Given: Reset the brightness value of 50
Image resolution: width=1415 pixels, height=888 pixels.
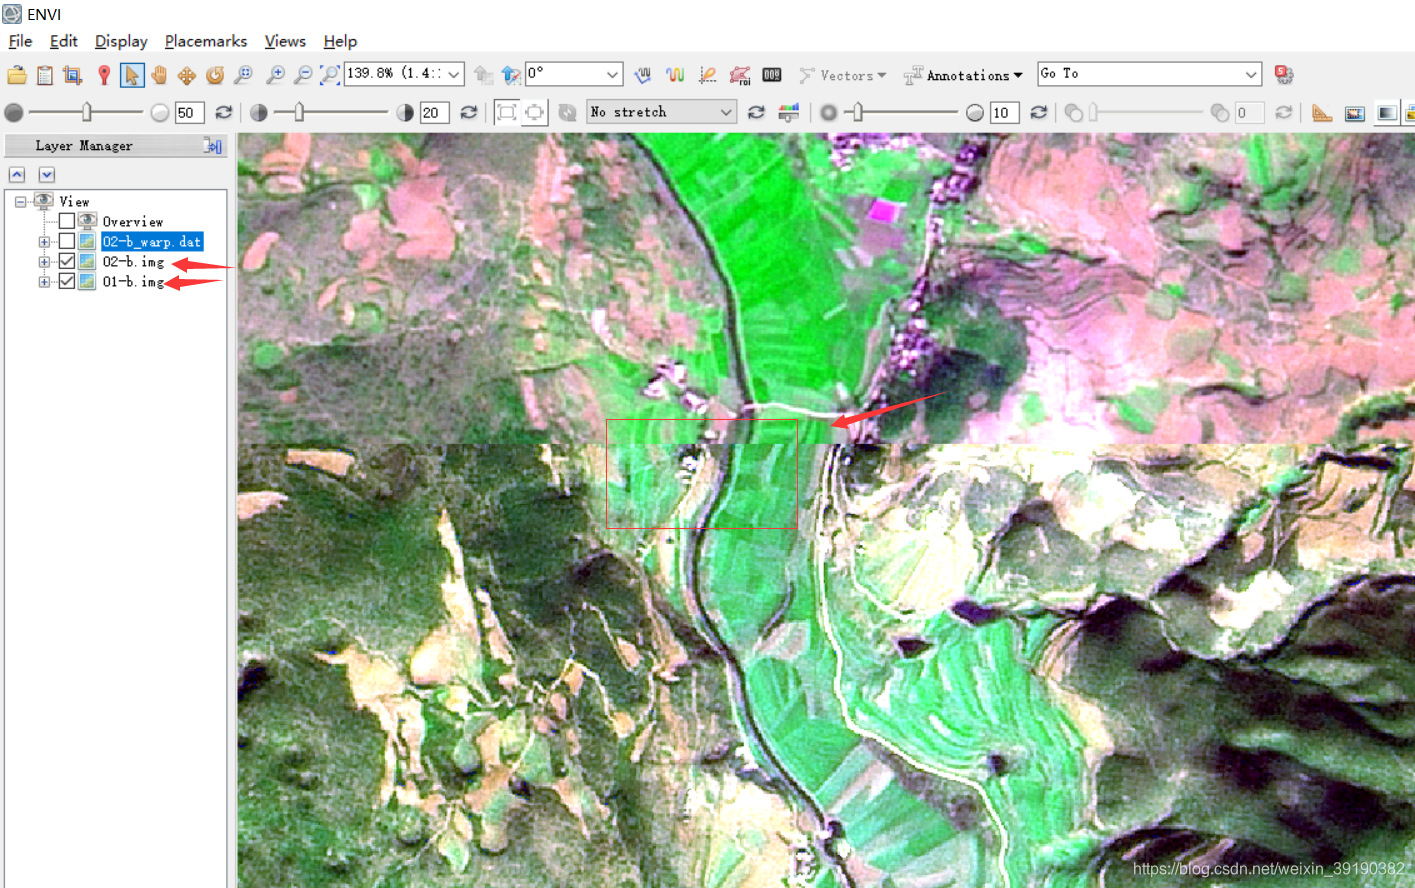Looking at the screenshot, I should click(224, 113).
